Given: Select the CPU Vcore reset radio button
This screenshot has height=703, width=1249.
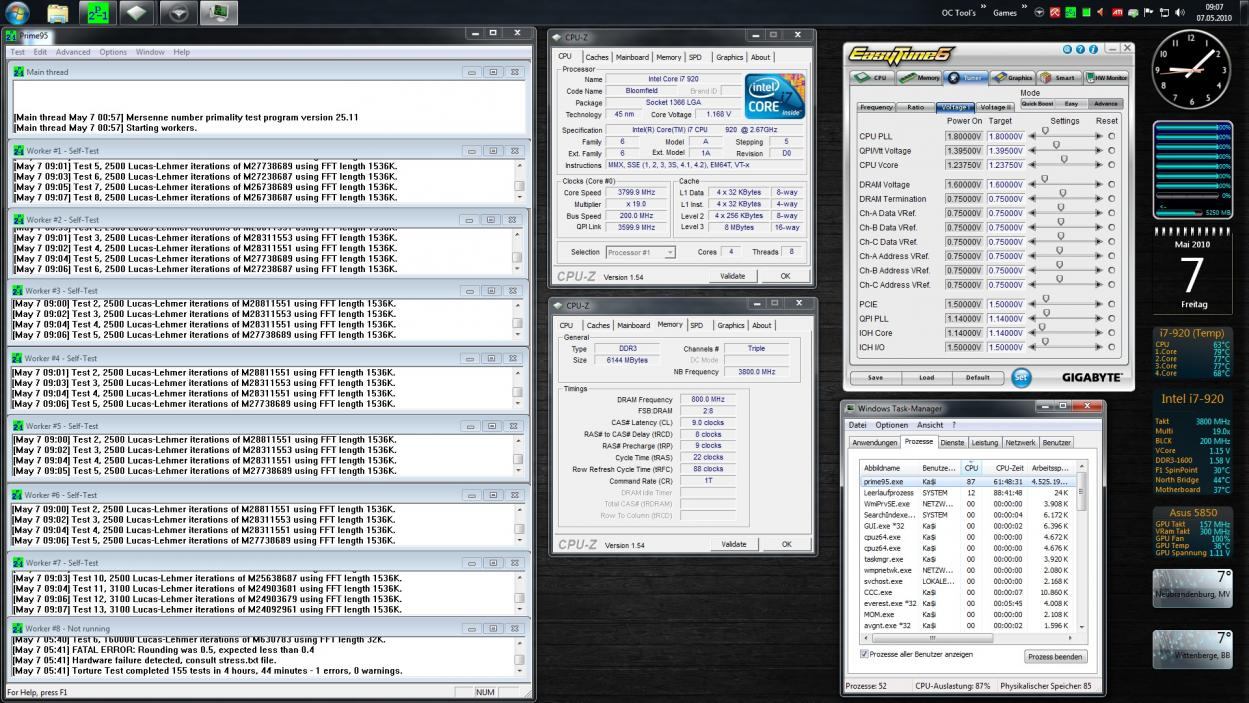Looking at the screenshot, I should [x=1111, y=165].
